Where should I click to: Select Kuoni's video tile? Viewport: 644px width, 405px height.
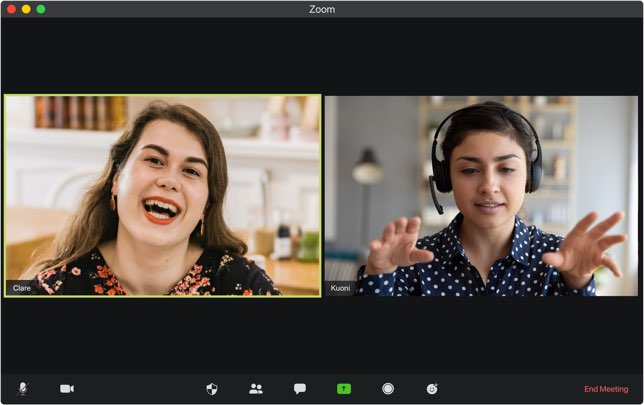(x=481, y=196)
